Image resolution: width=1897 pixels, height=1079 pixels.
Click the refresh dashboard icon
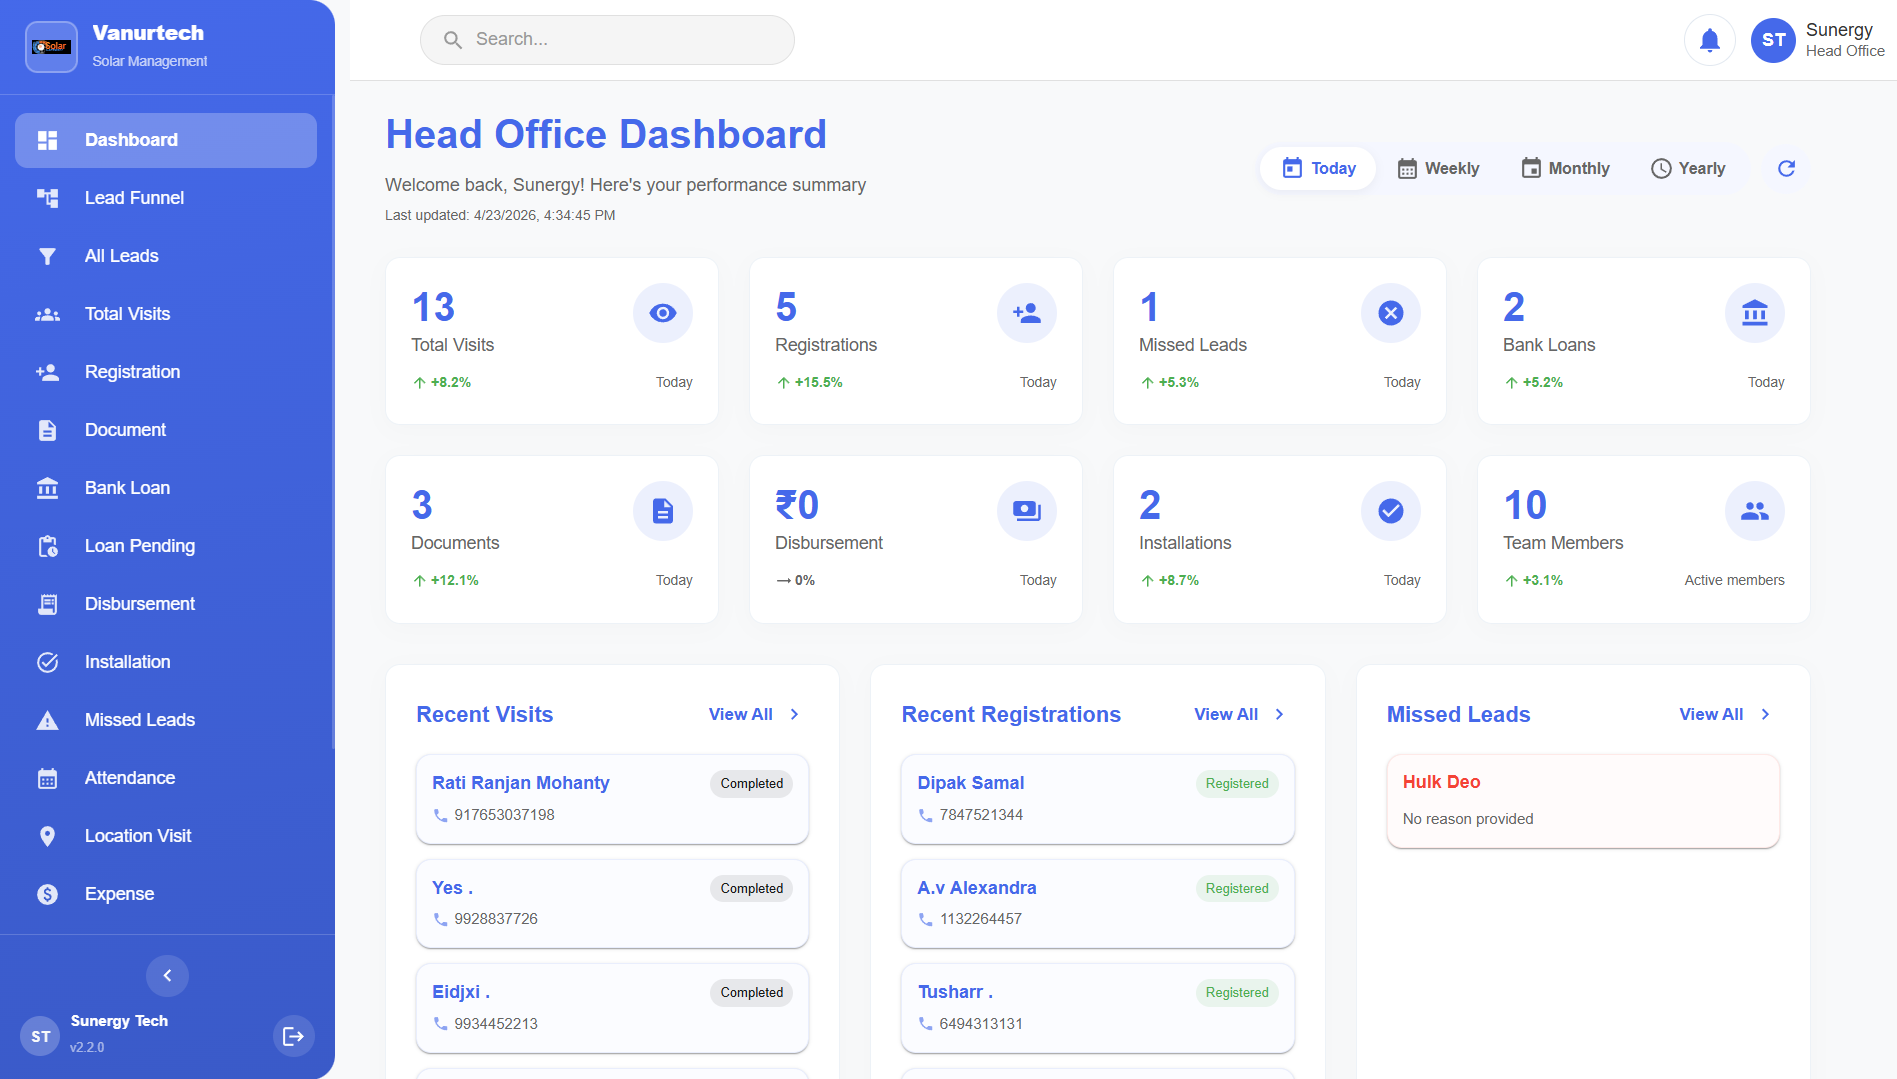tap(1786, 168)
